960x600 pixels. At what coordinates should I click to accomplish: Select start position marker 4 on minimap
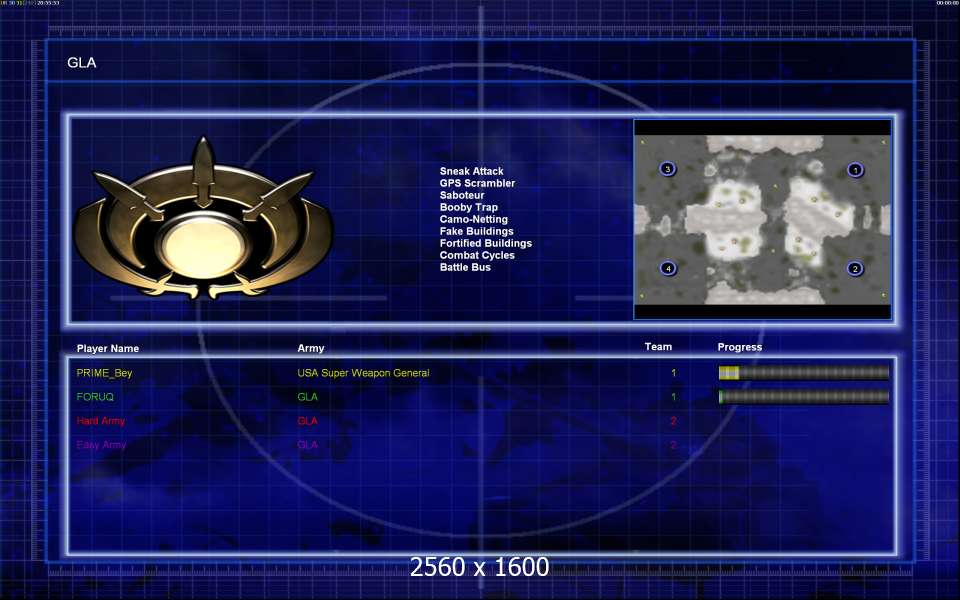(668, 268)
